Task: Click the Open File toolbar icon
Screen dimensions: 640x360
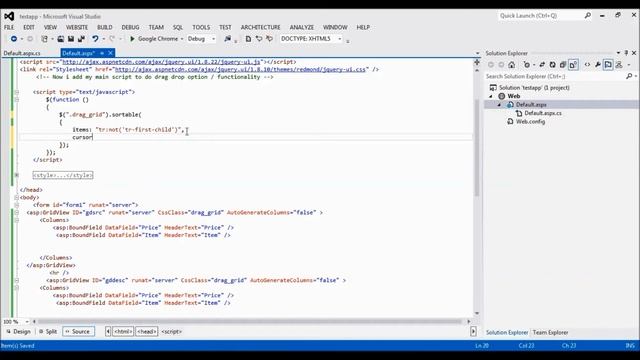Action: click(60, 39)
